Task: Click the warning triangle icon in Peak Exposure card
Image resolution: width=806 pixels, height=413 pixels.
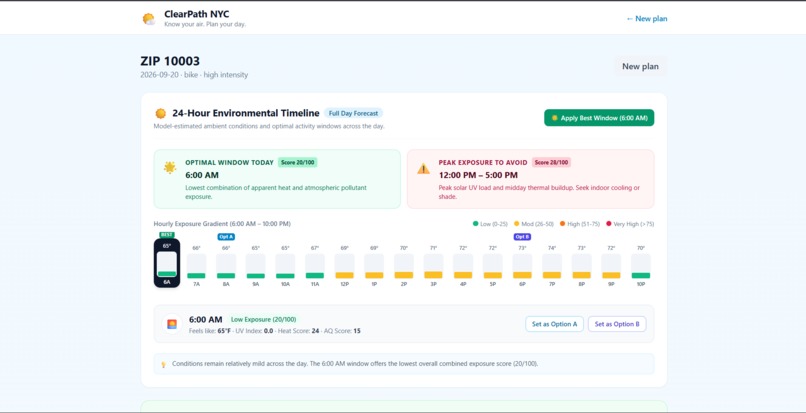Action: pyautogui.click(x=423, y=169)
